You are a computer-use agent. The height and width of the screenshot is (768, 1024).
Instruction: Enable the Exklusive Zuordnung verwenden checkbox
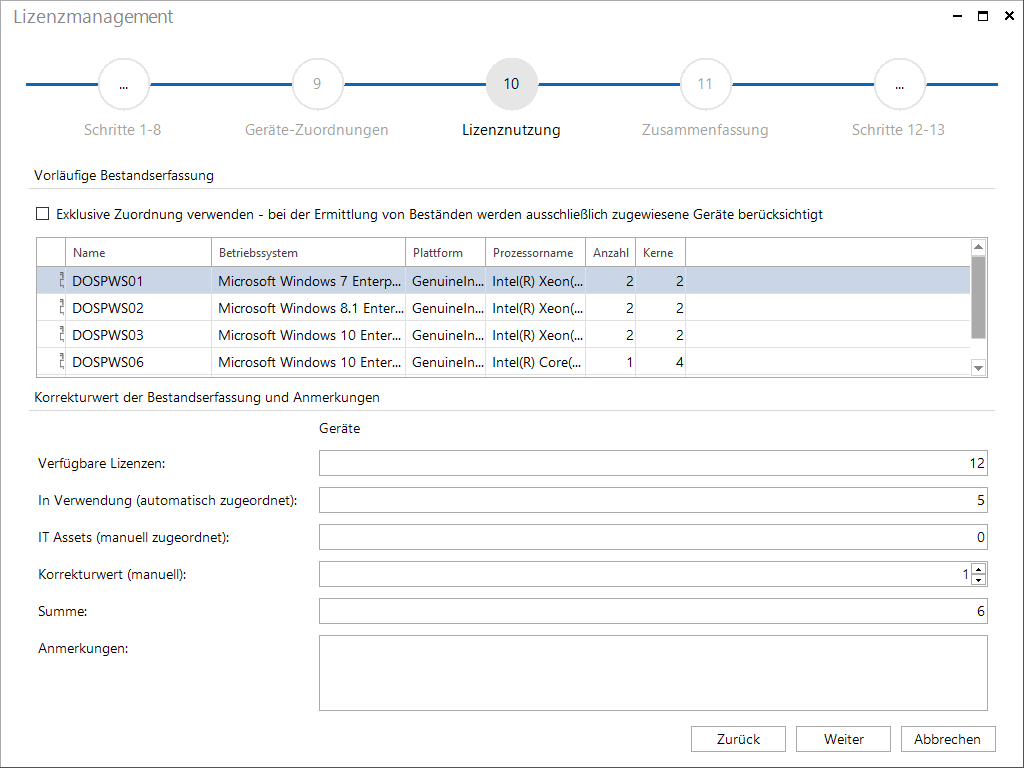pyautogui.click(x=42, y=214)
